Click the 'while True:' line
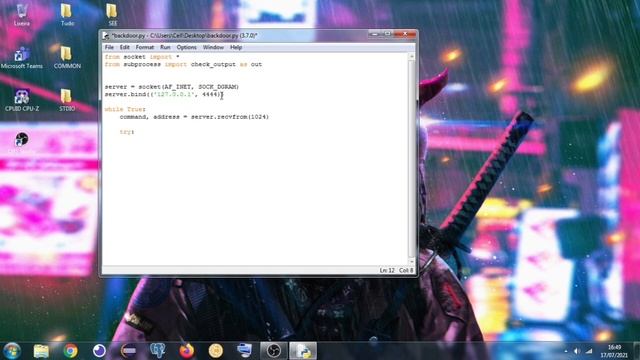 click(x=125, y=109)
